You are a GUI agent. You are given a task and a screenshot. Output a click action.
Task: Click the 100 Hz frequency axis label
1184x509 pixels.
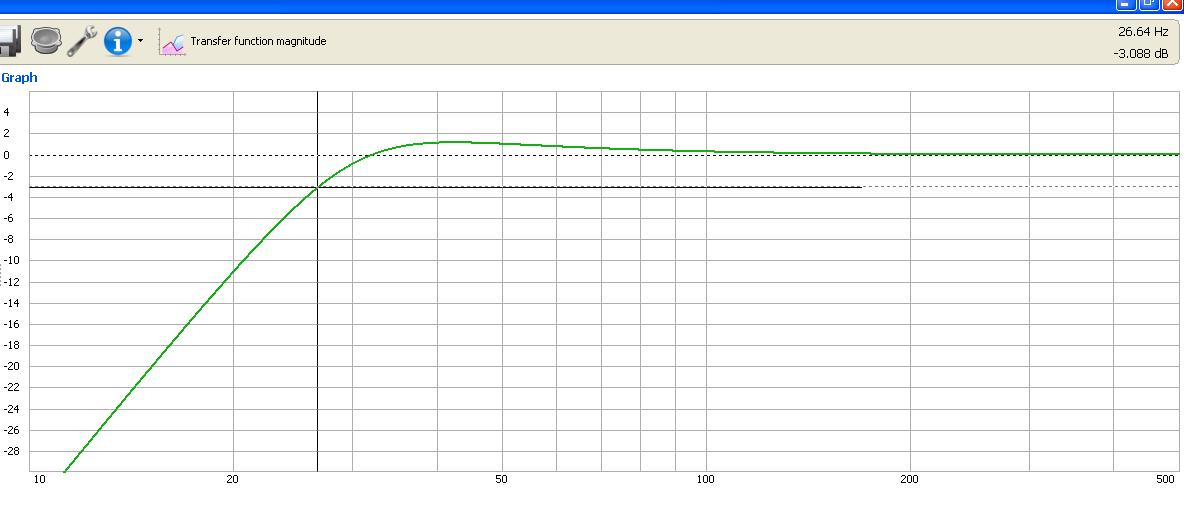click(x=705, y=480)
